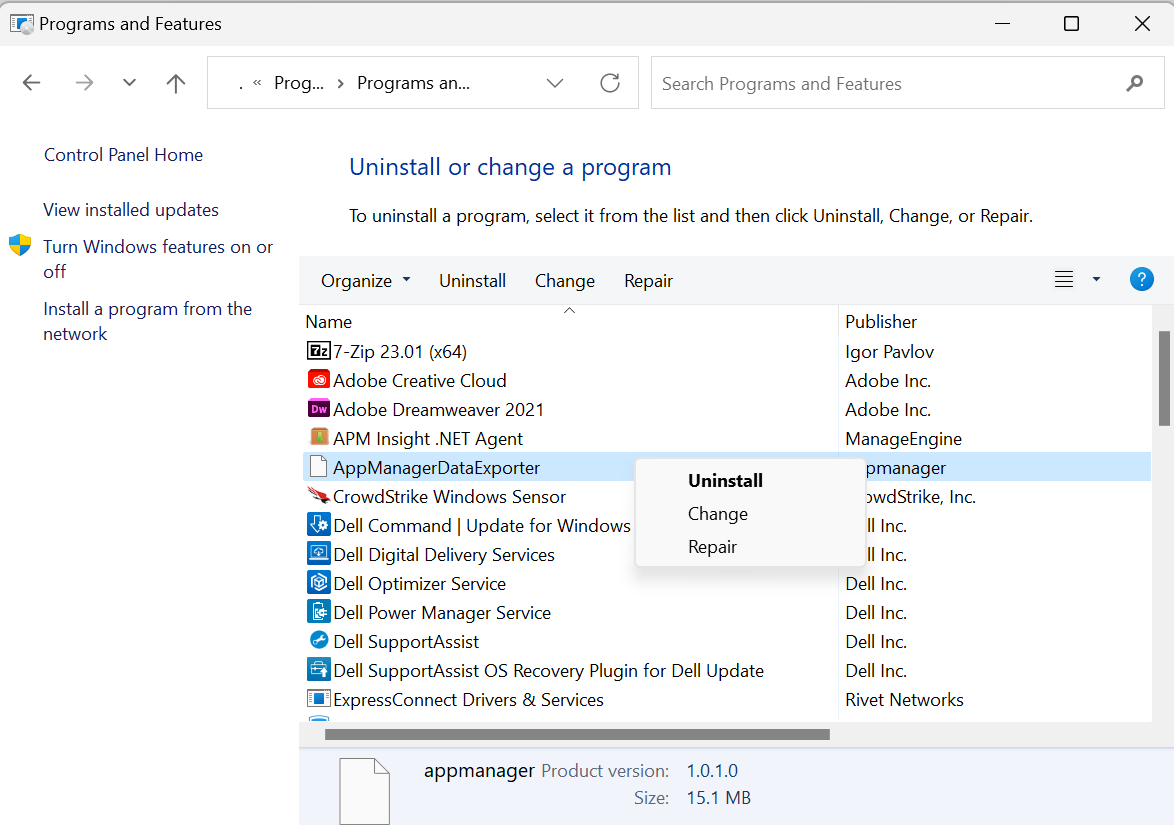
Task: Open View installed updates link
Action: pyautogui.click(x=131, y=210)
